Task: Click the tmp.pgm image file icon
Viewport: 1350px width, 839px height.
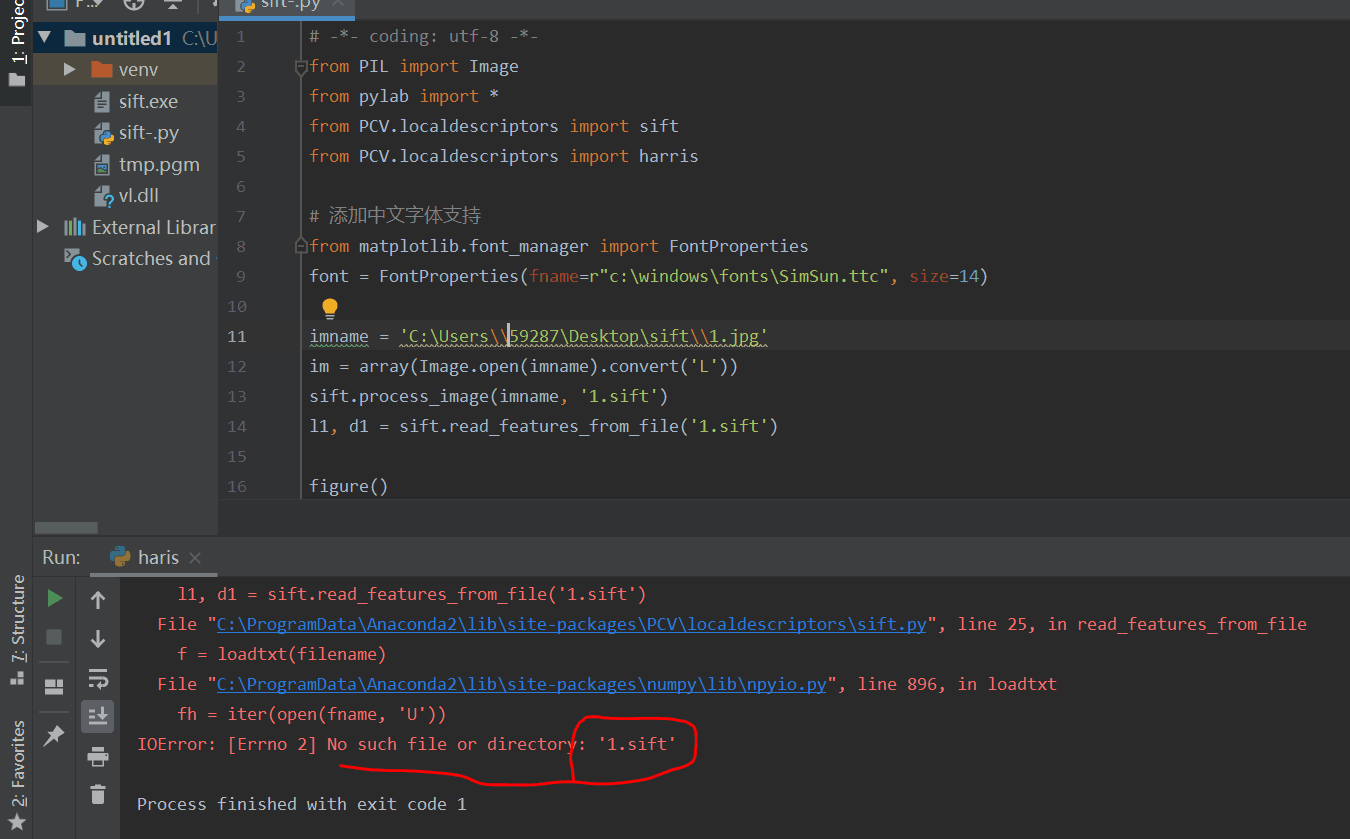Action: 102,165
